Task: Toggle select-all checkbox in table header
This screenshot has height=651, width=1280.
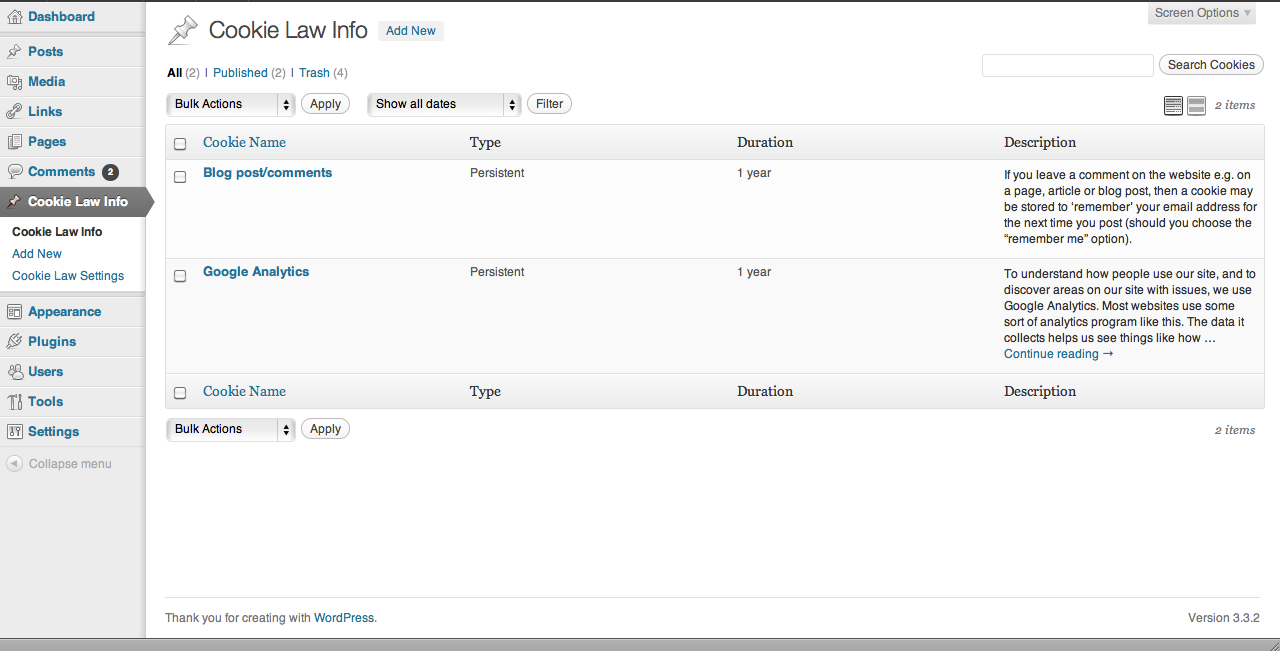Action: (180, 144)
